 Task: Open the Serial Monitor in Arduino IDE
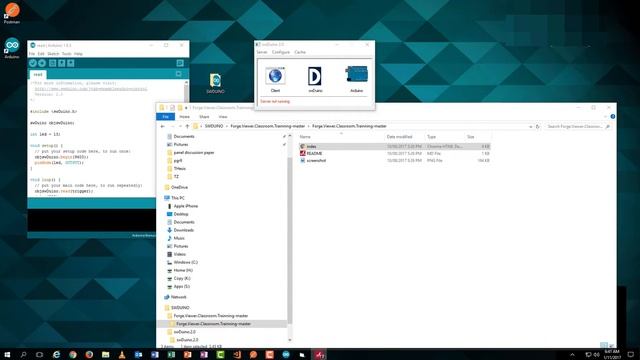pos(180,63)
